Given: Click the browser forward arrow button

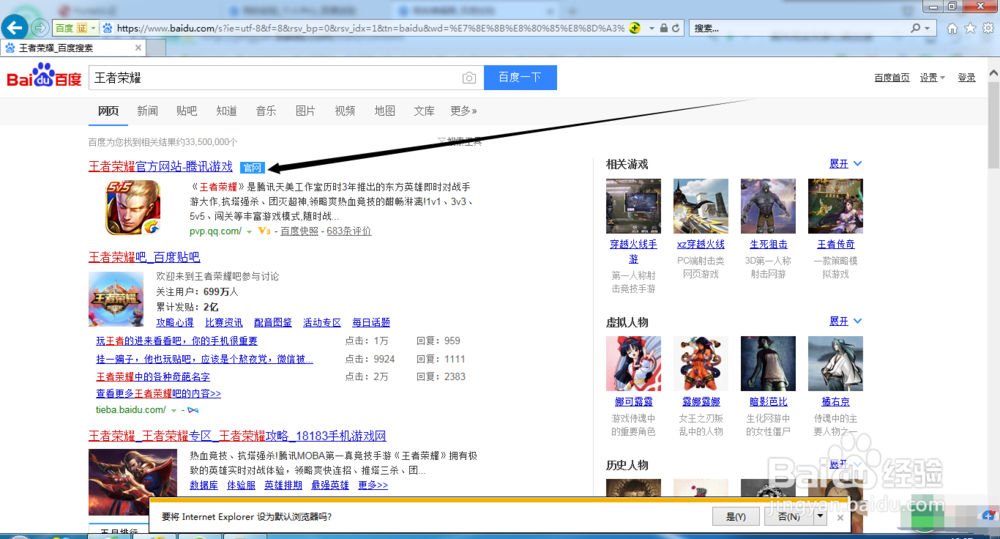Looking at the screenshot, I should [40, 28].
